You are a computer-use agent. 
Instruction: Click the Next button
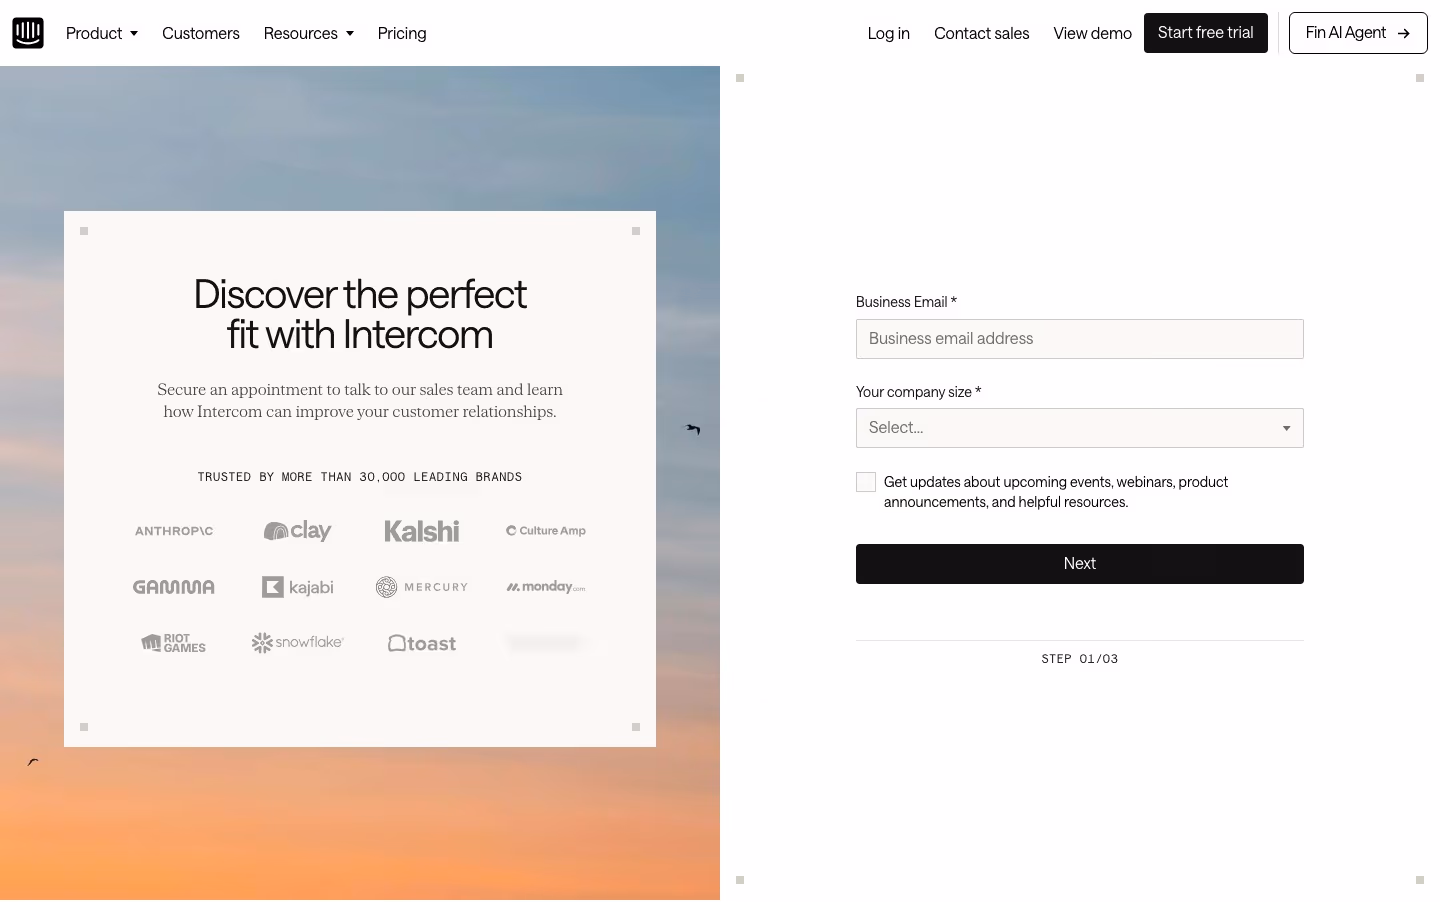(x=1080, y=564)
